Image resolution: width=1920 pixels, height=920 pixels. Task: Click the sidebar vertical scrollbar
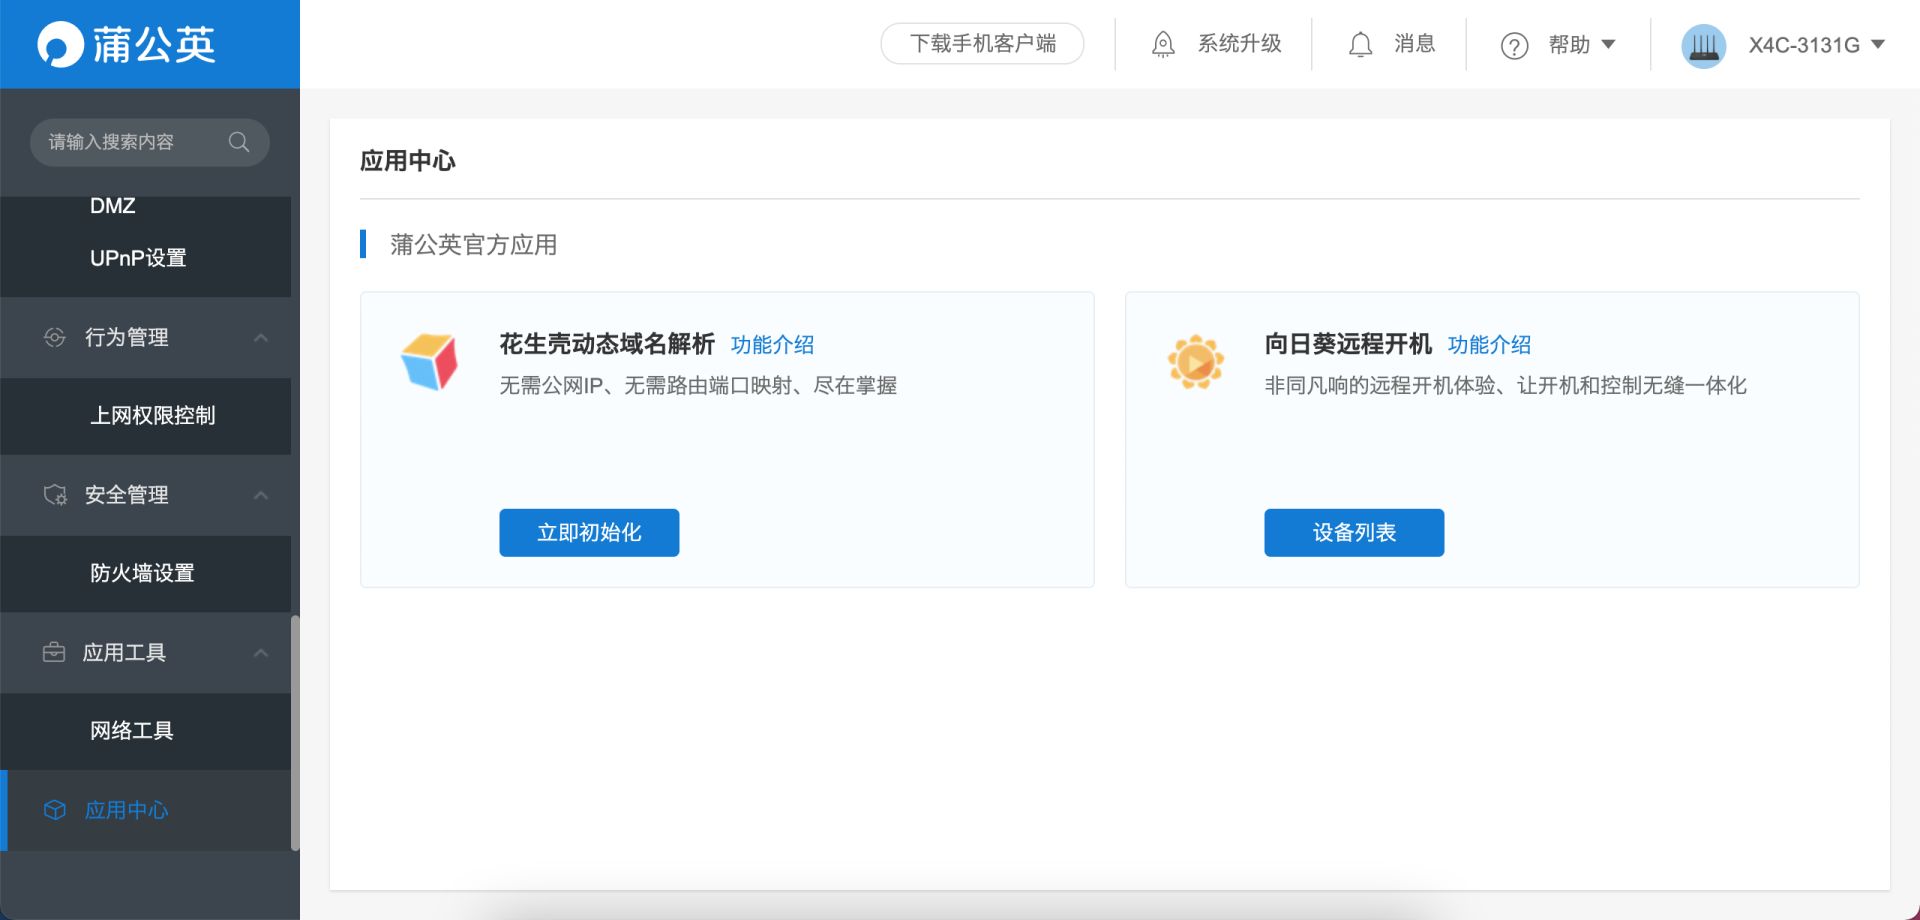(295, 733)
